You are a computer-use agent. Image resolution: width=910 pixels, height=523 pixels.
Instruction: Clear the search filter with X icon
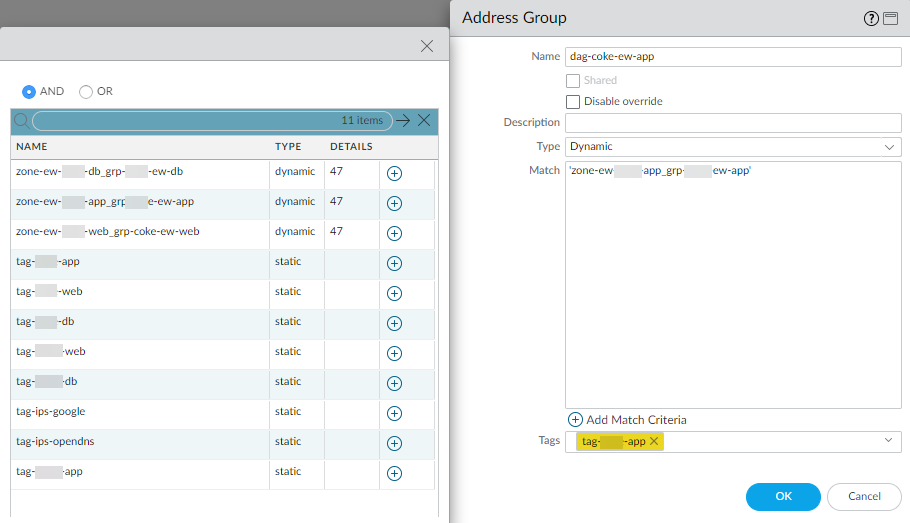(424, 120)
